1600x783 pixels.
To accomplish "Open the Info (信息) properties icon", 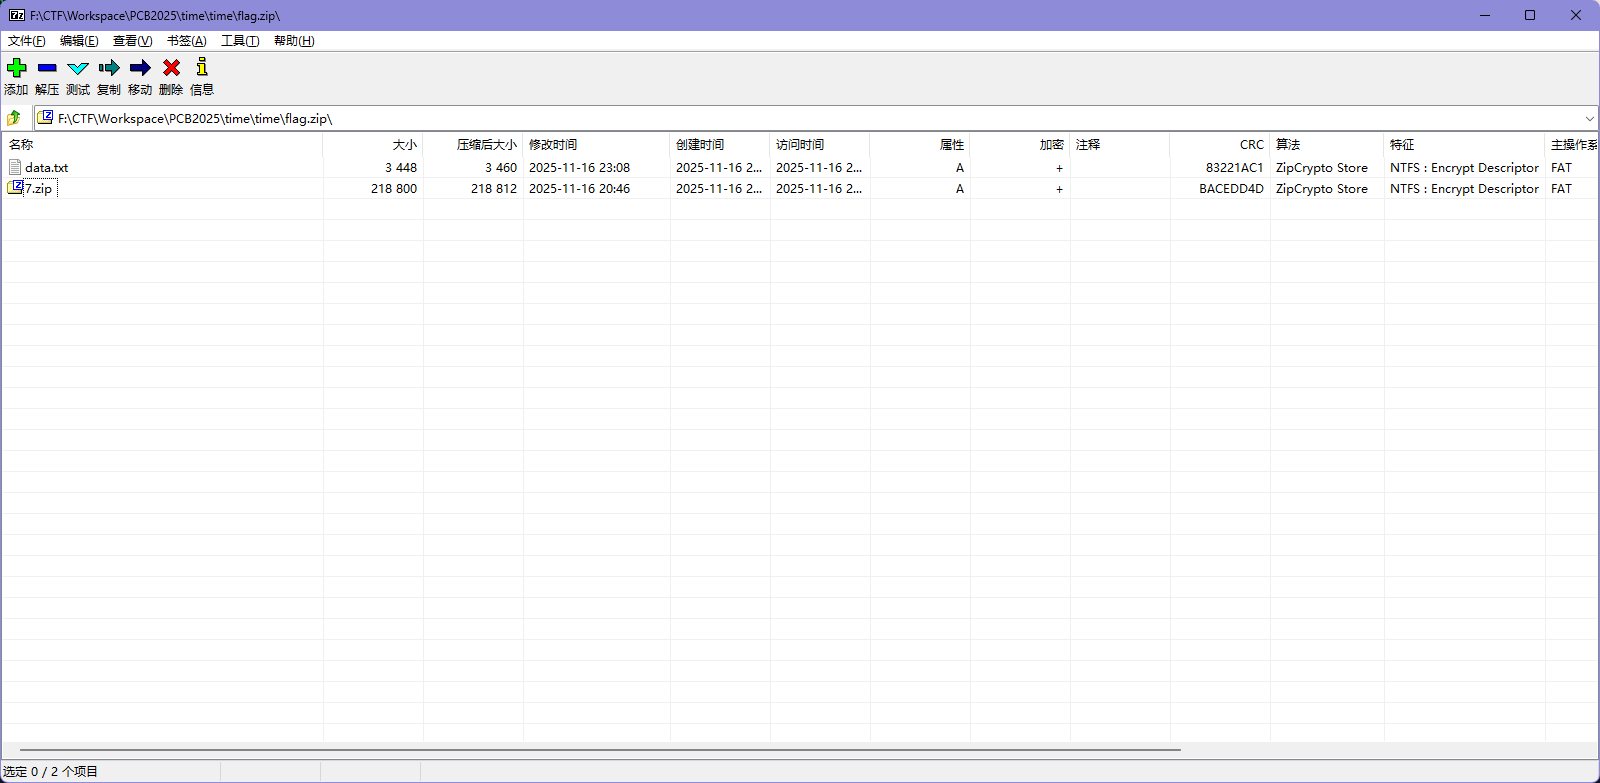I will tap(202, 68).
